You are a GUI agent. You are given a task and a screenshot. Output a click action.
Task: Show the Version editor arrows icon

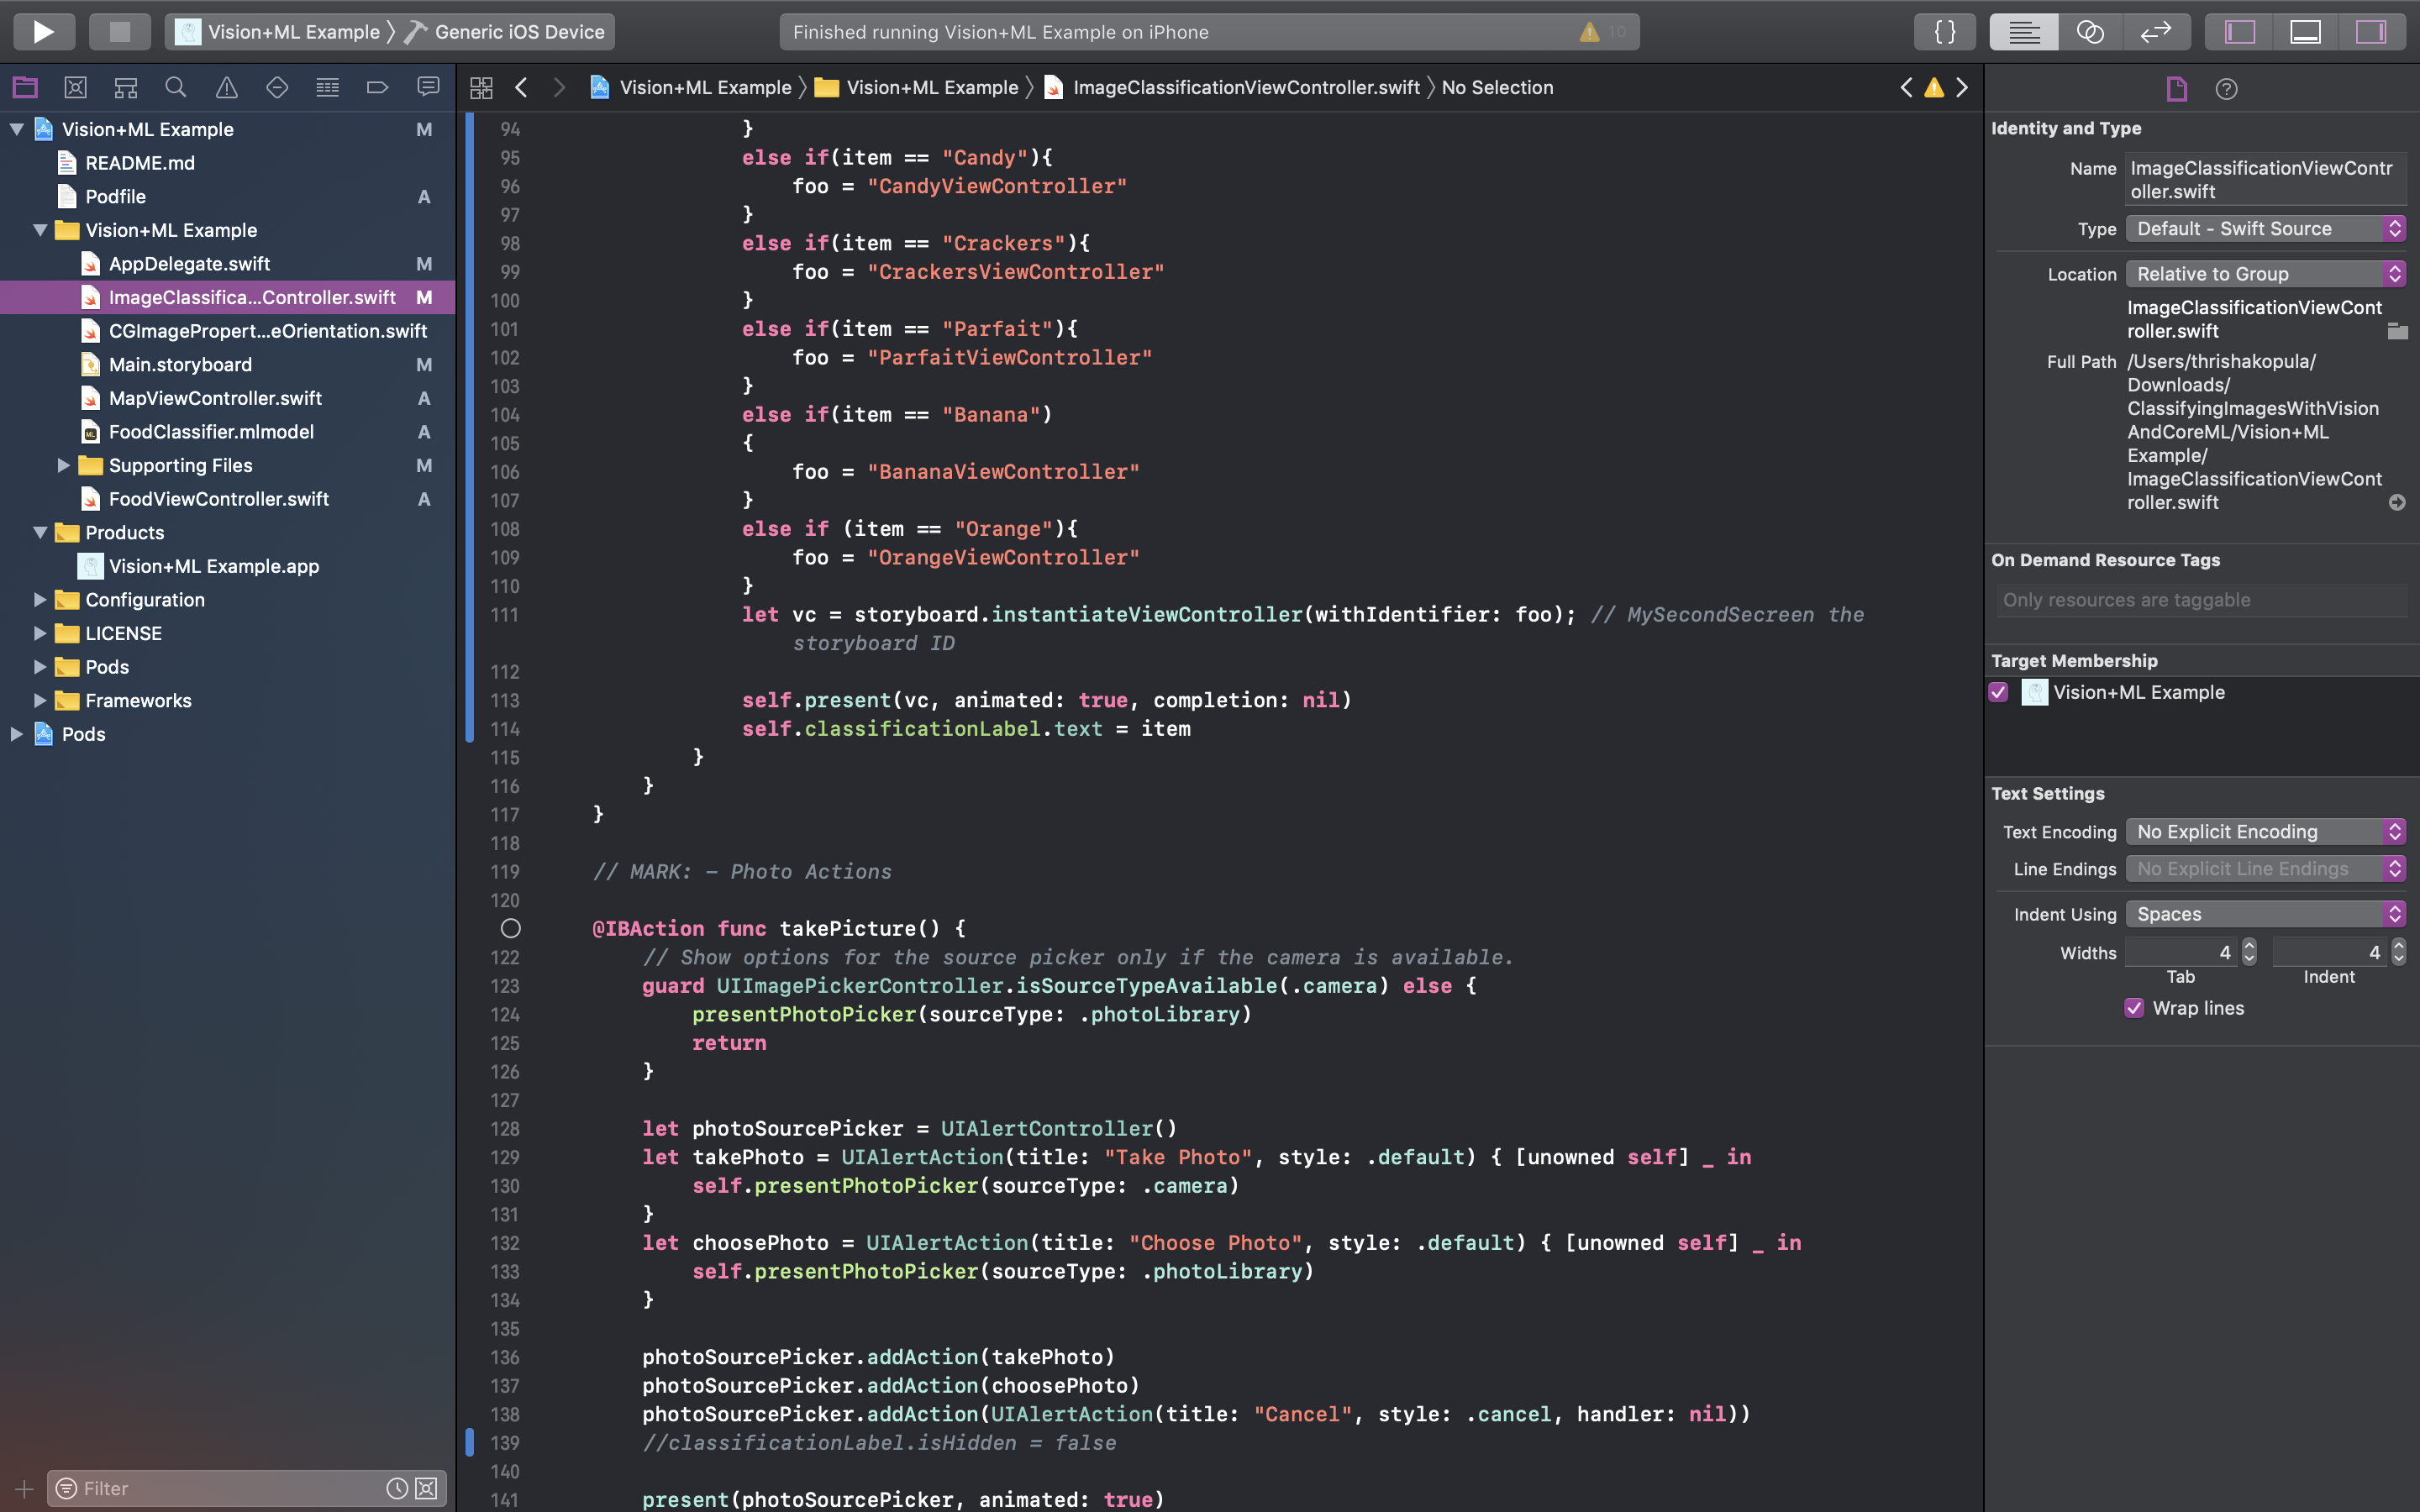point(2155,32)
